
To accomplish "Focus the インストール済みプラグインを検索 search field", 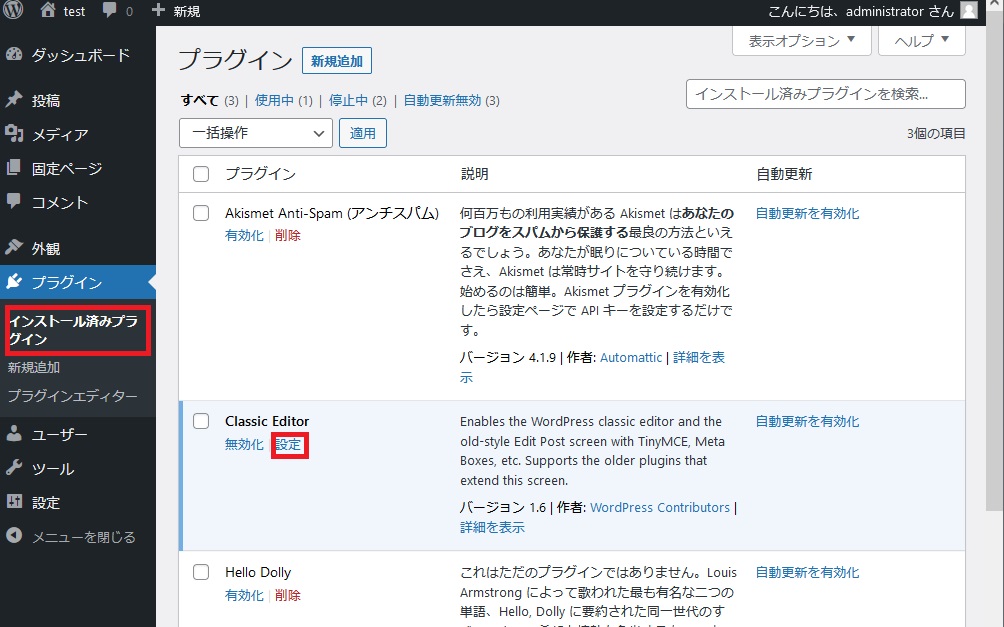I will (x=825, y=94).
